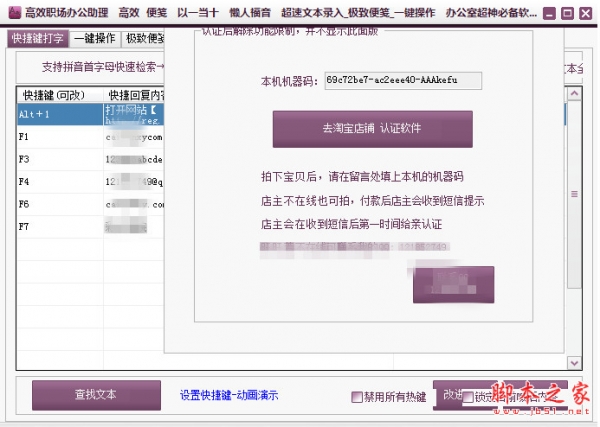This screenshot has height=427, width=600.
Task: Toggle 禁用所有热键 checkbox
Action: tap(357, 397)
